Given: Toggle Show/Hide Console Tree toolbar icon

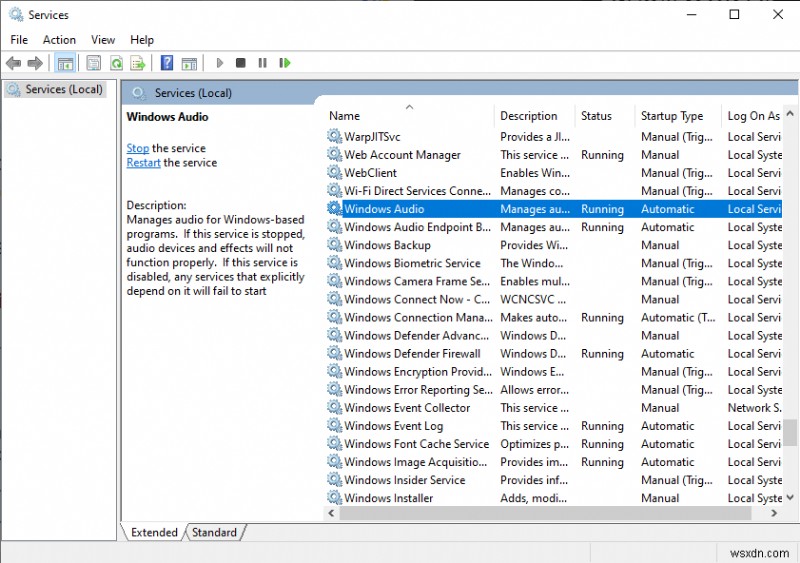Looking at the screenshot, I should coord(65,63).
